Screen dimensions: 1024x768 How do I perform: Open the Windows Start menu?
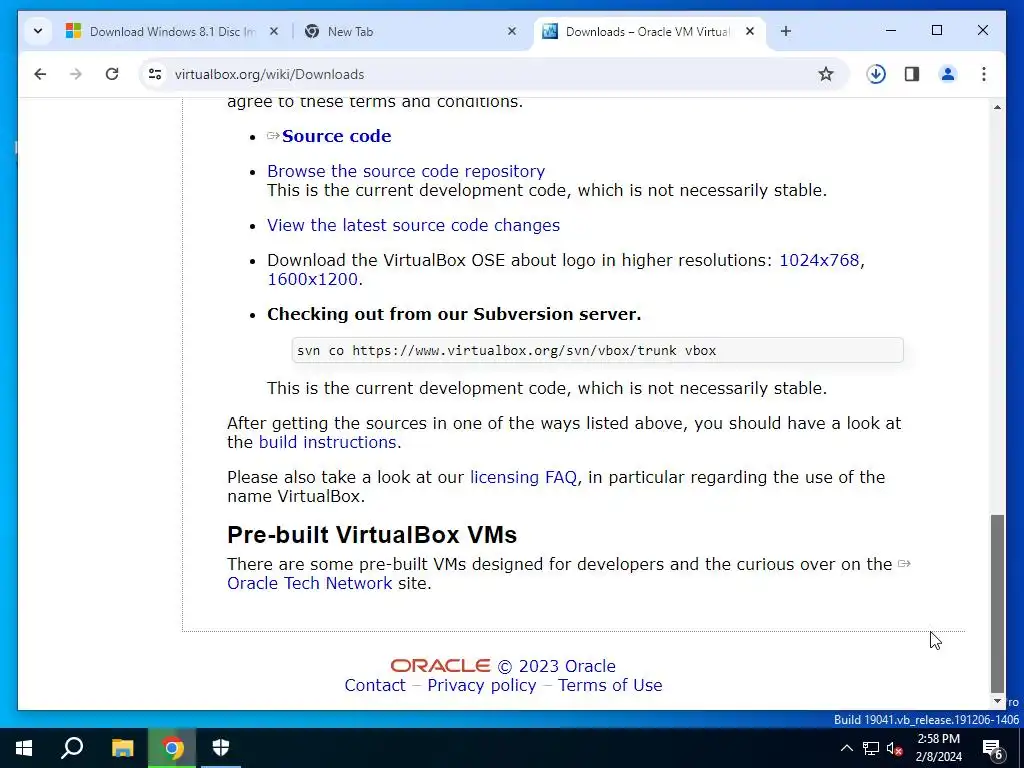click(24, 748)
